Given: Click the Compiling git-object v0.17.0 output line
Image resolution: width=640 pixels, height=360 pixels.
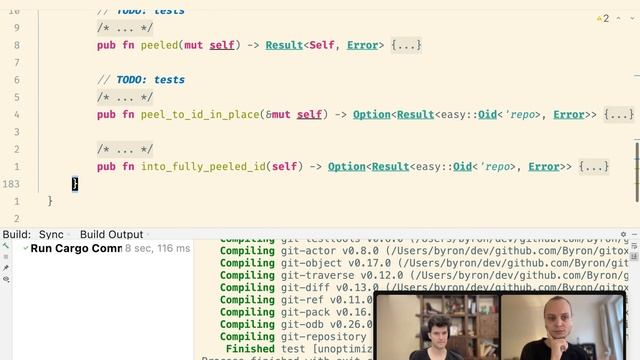Looking at the screenshot, I should click(x=424, y=263).
